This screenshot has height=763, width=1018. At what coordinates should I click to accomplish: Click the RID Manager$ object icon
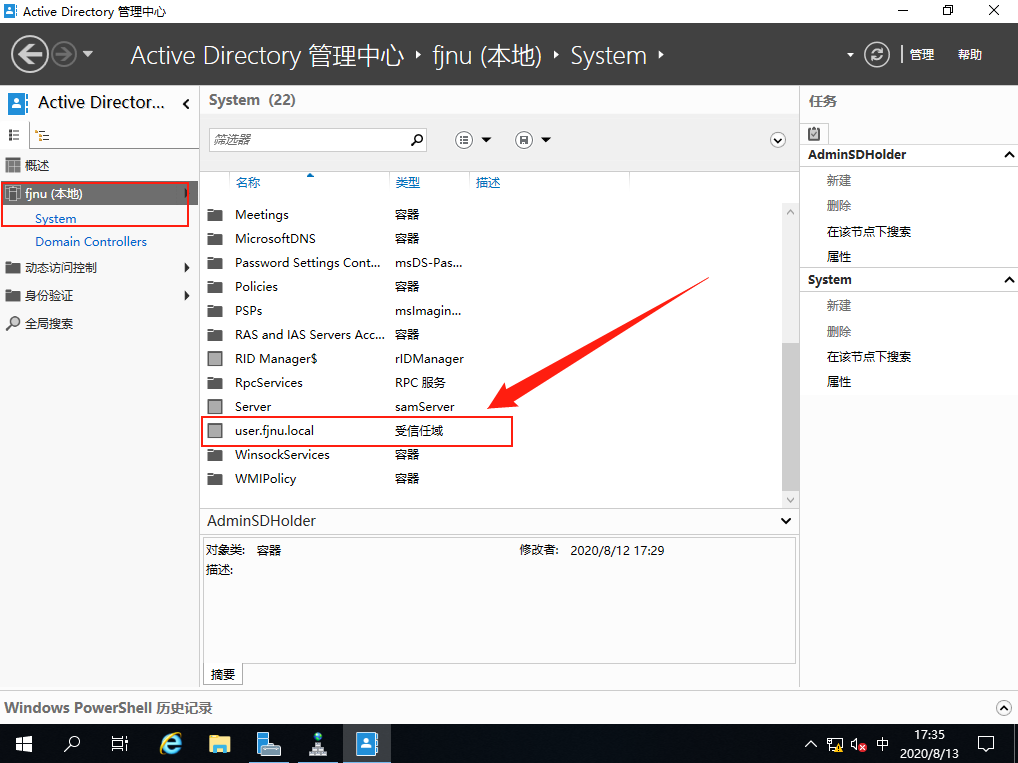click(x=215, y=358)
